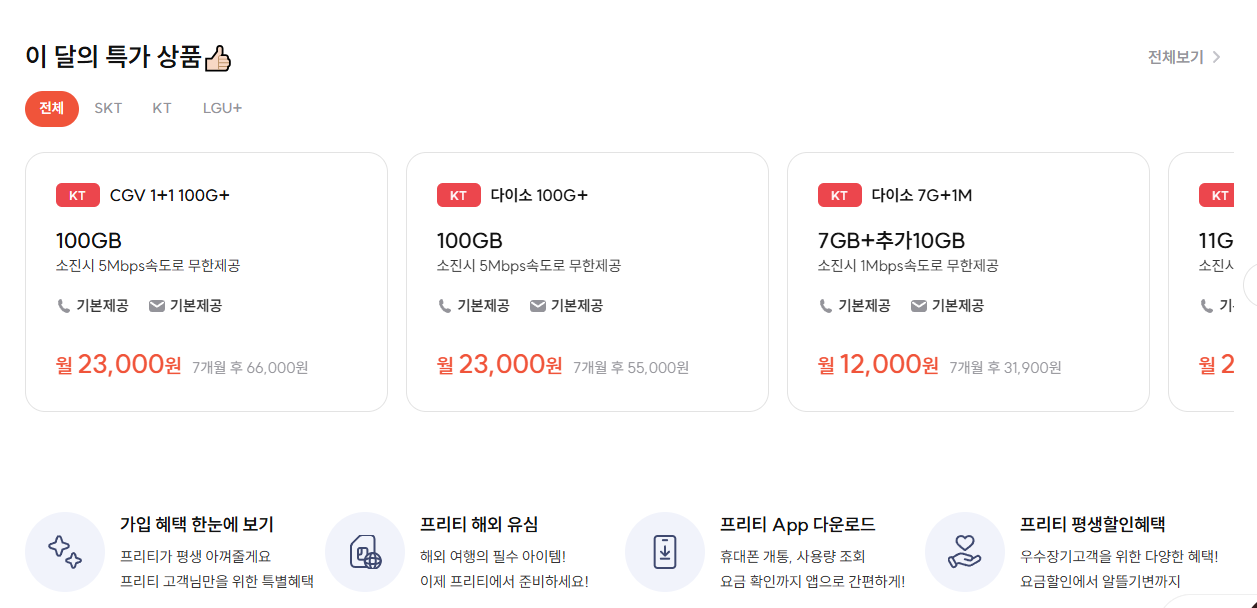The height and width of the screenshot is (608, 1257).
Task: Click KT badge on 다이소 7G+1M card
Action: [840, 195]
